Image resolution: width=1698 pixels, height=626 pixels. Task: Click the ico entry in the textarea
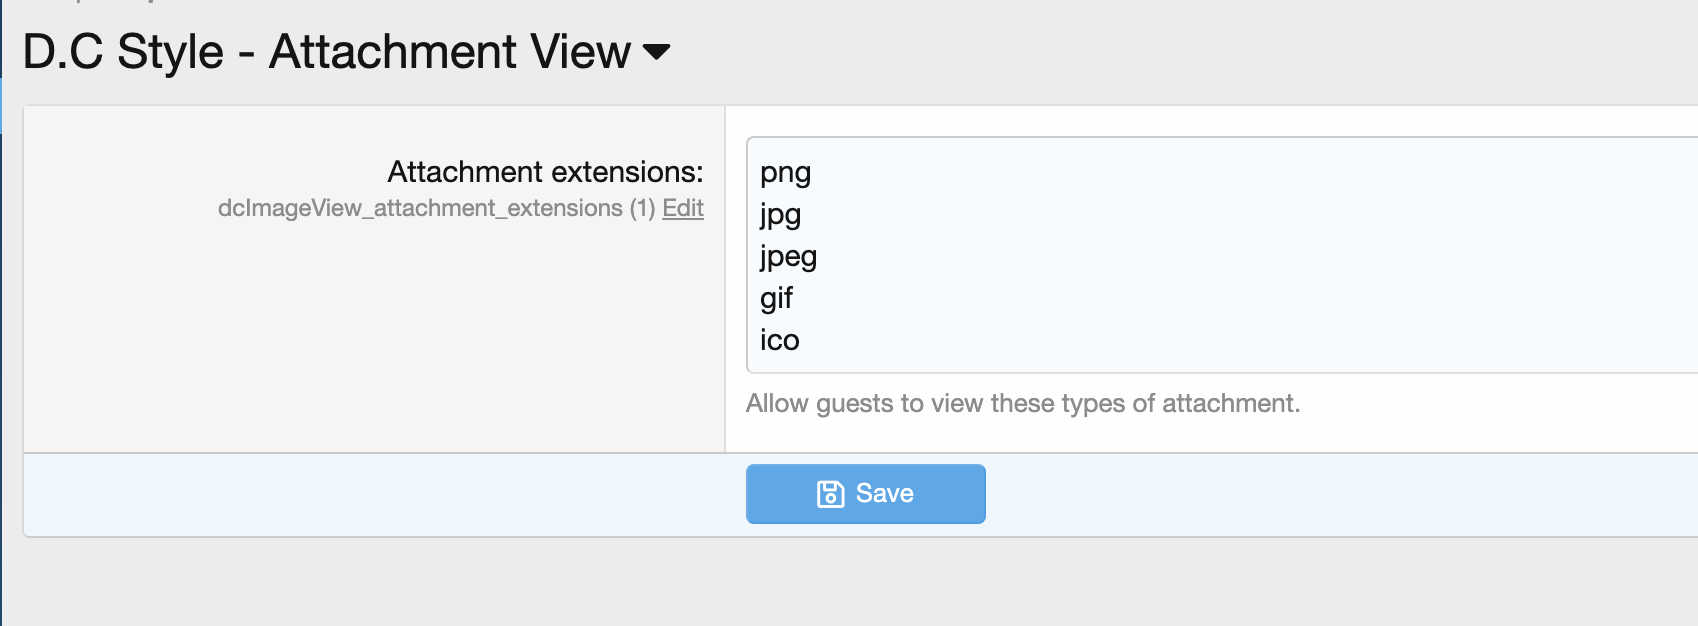pyautogui.click(x=779, y=341)
